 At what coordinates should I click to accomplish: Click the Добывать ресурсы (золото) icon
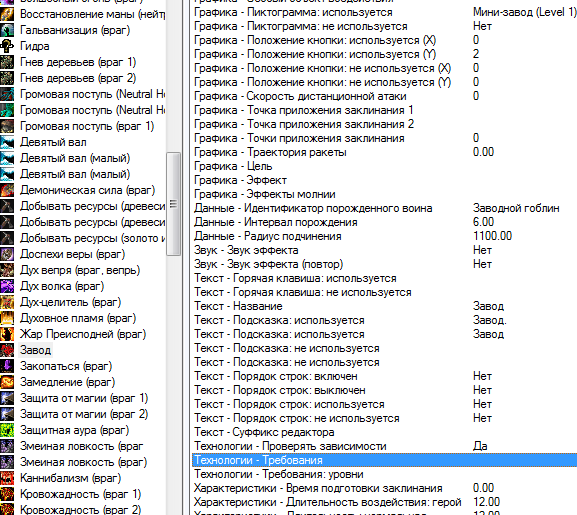(x=7, y=238)
